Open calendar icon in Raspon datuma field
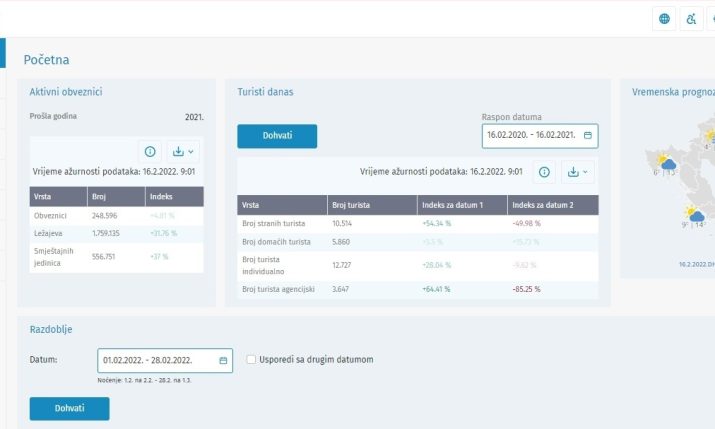This screenshot has height=429, width=715. (x=588, y=135)
